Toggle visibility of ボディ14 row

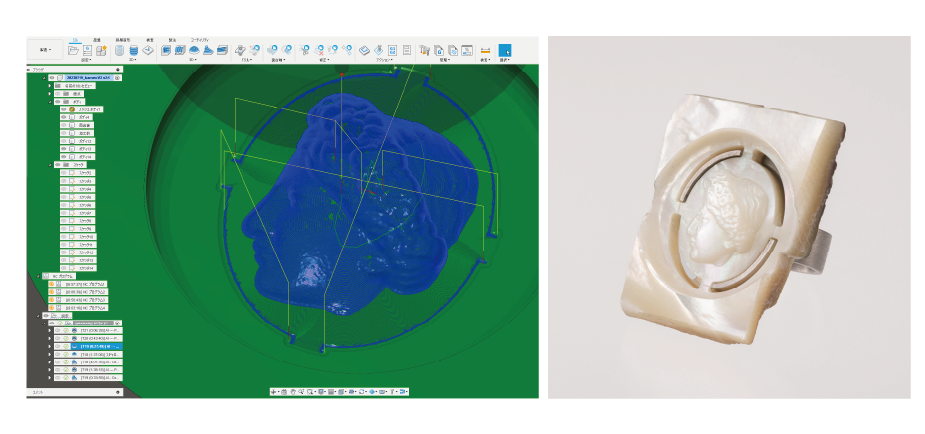(x=64, y=157)
